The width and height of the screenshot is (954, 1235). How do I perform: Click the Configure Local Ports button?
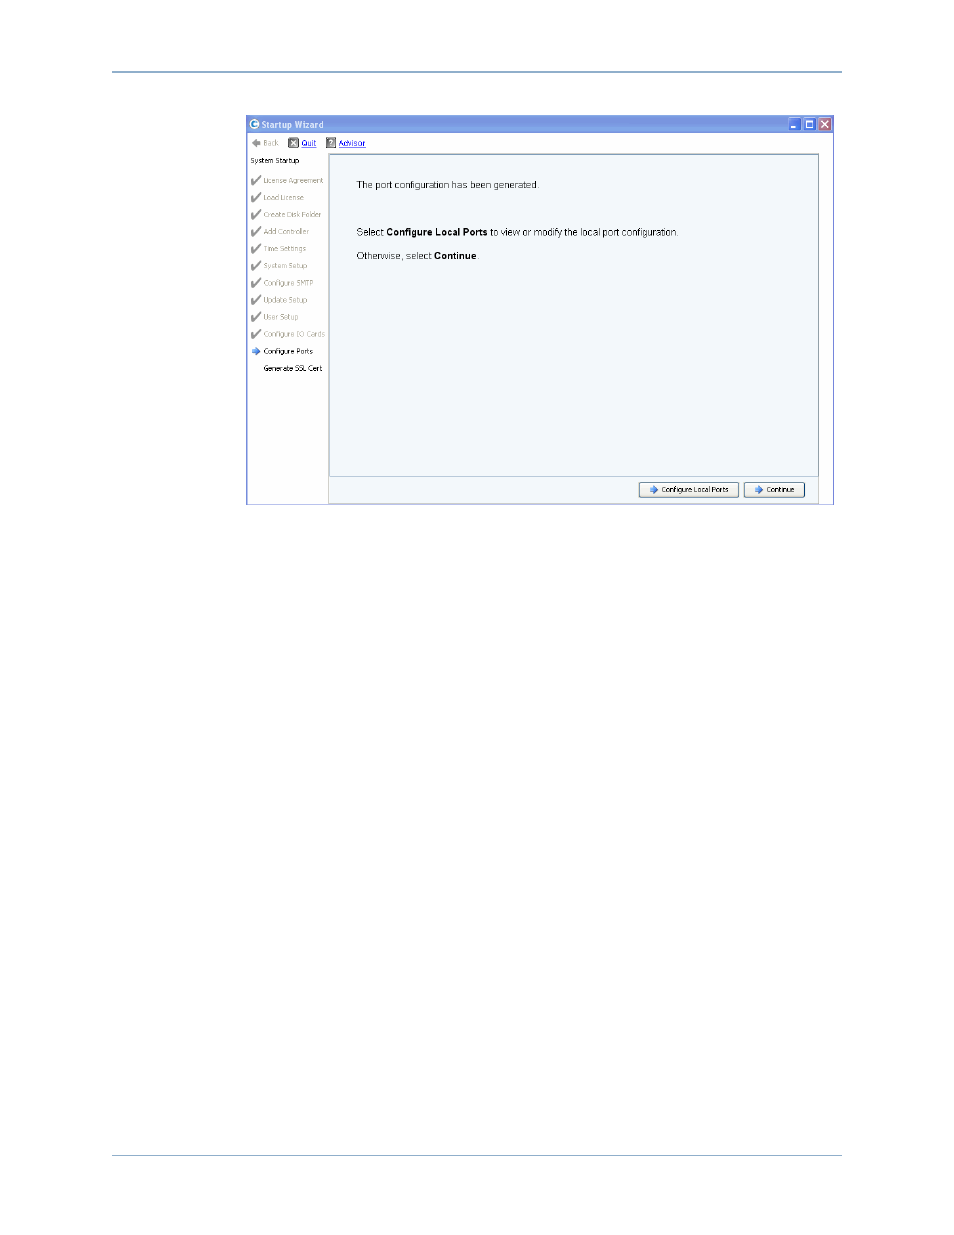[x=689, y=490]
